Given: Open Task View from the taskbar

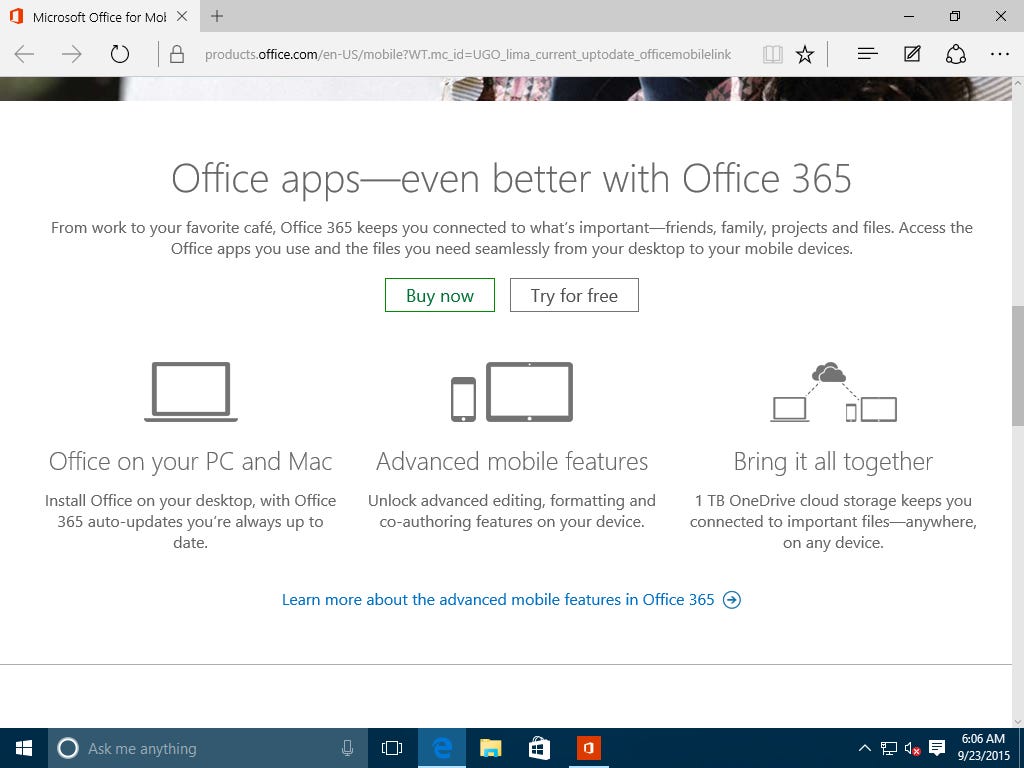Looking at the screenshot, I should (391, 747).
